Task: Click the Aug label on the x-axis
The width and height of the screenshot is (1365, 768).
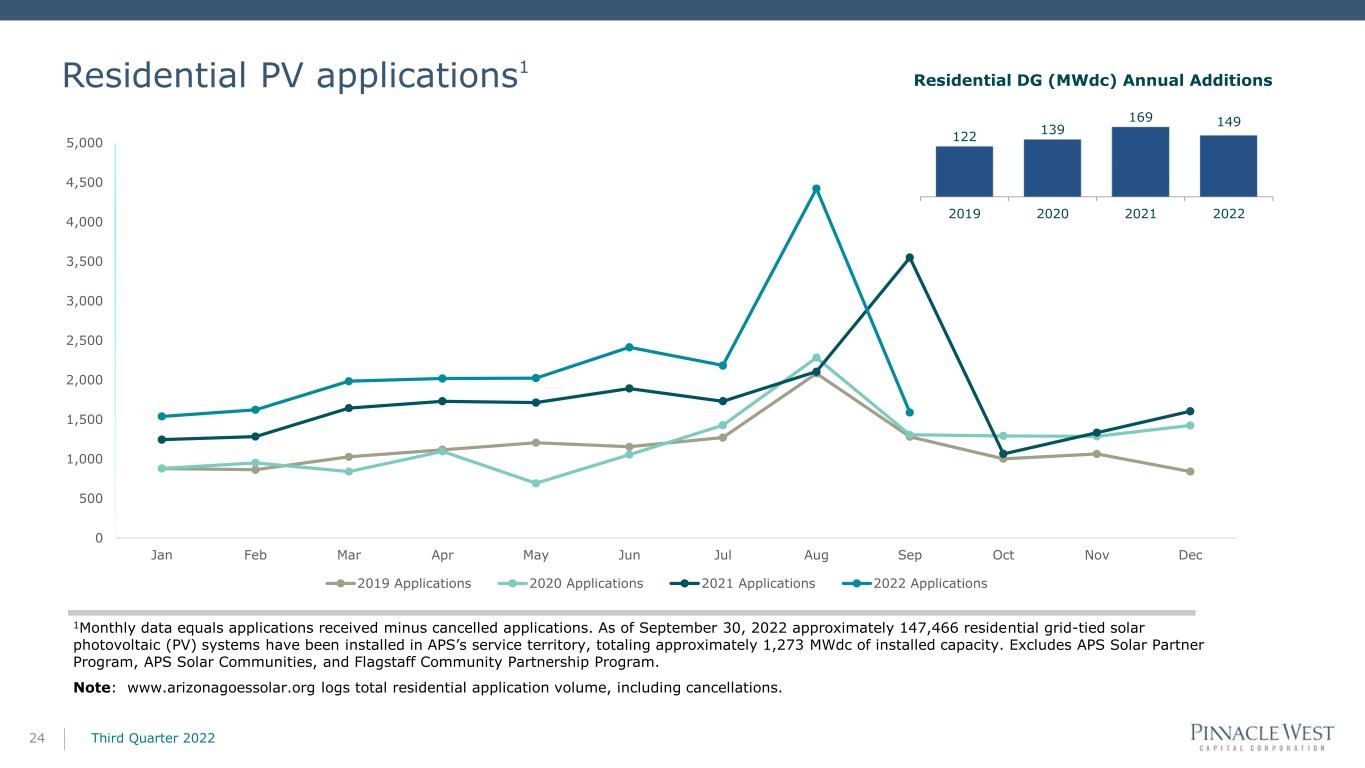Action: point(816,555)
